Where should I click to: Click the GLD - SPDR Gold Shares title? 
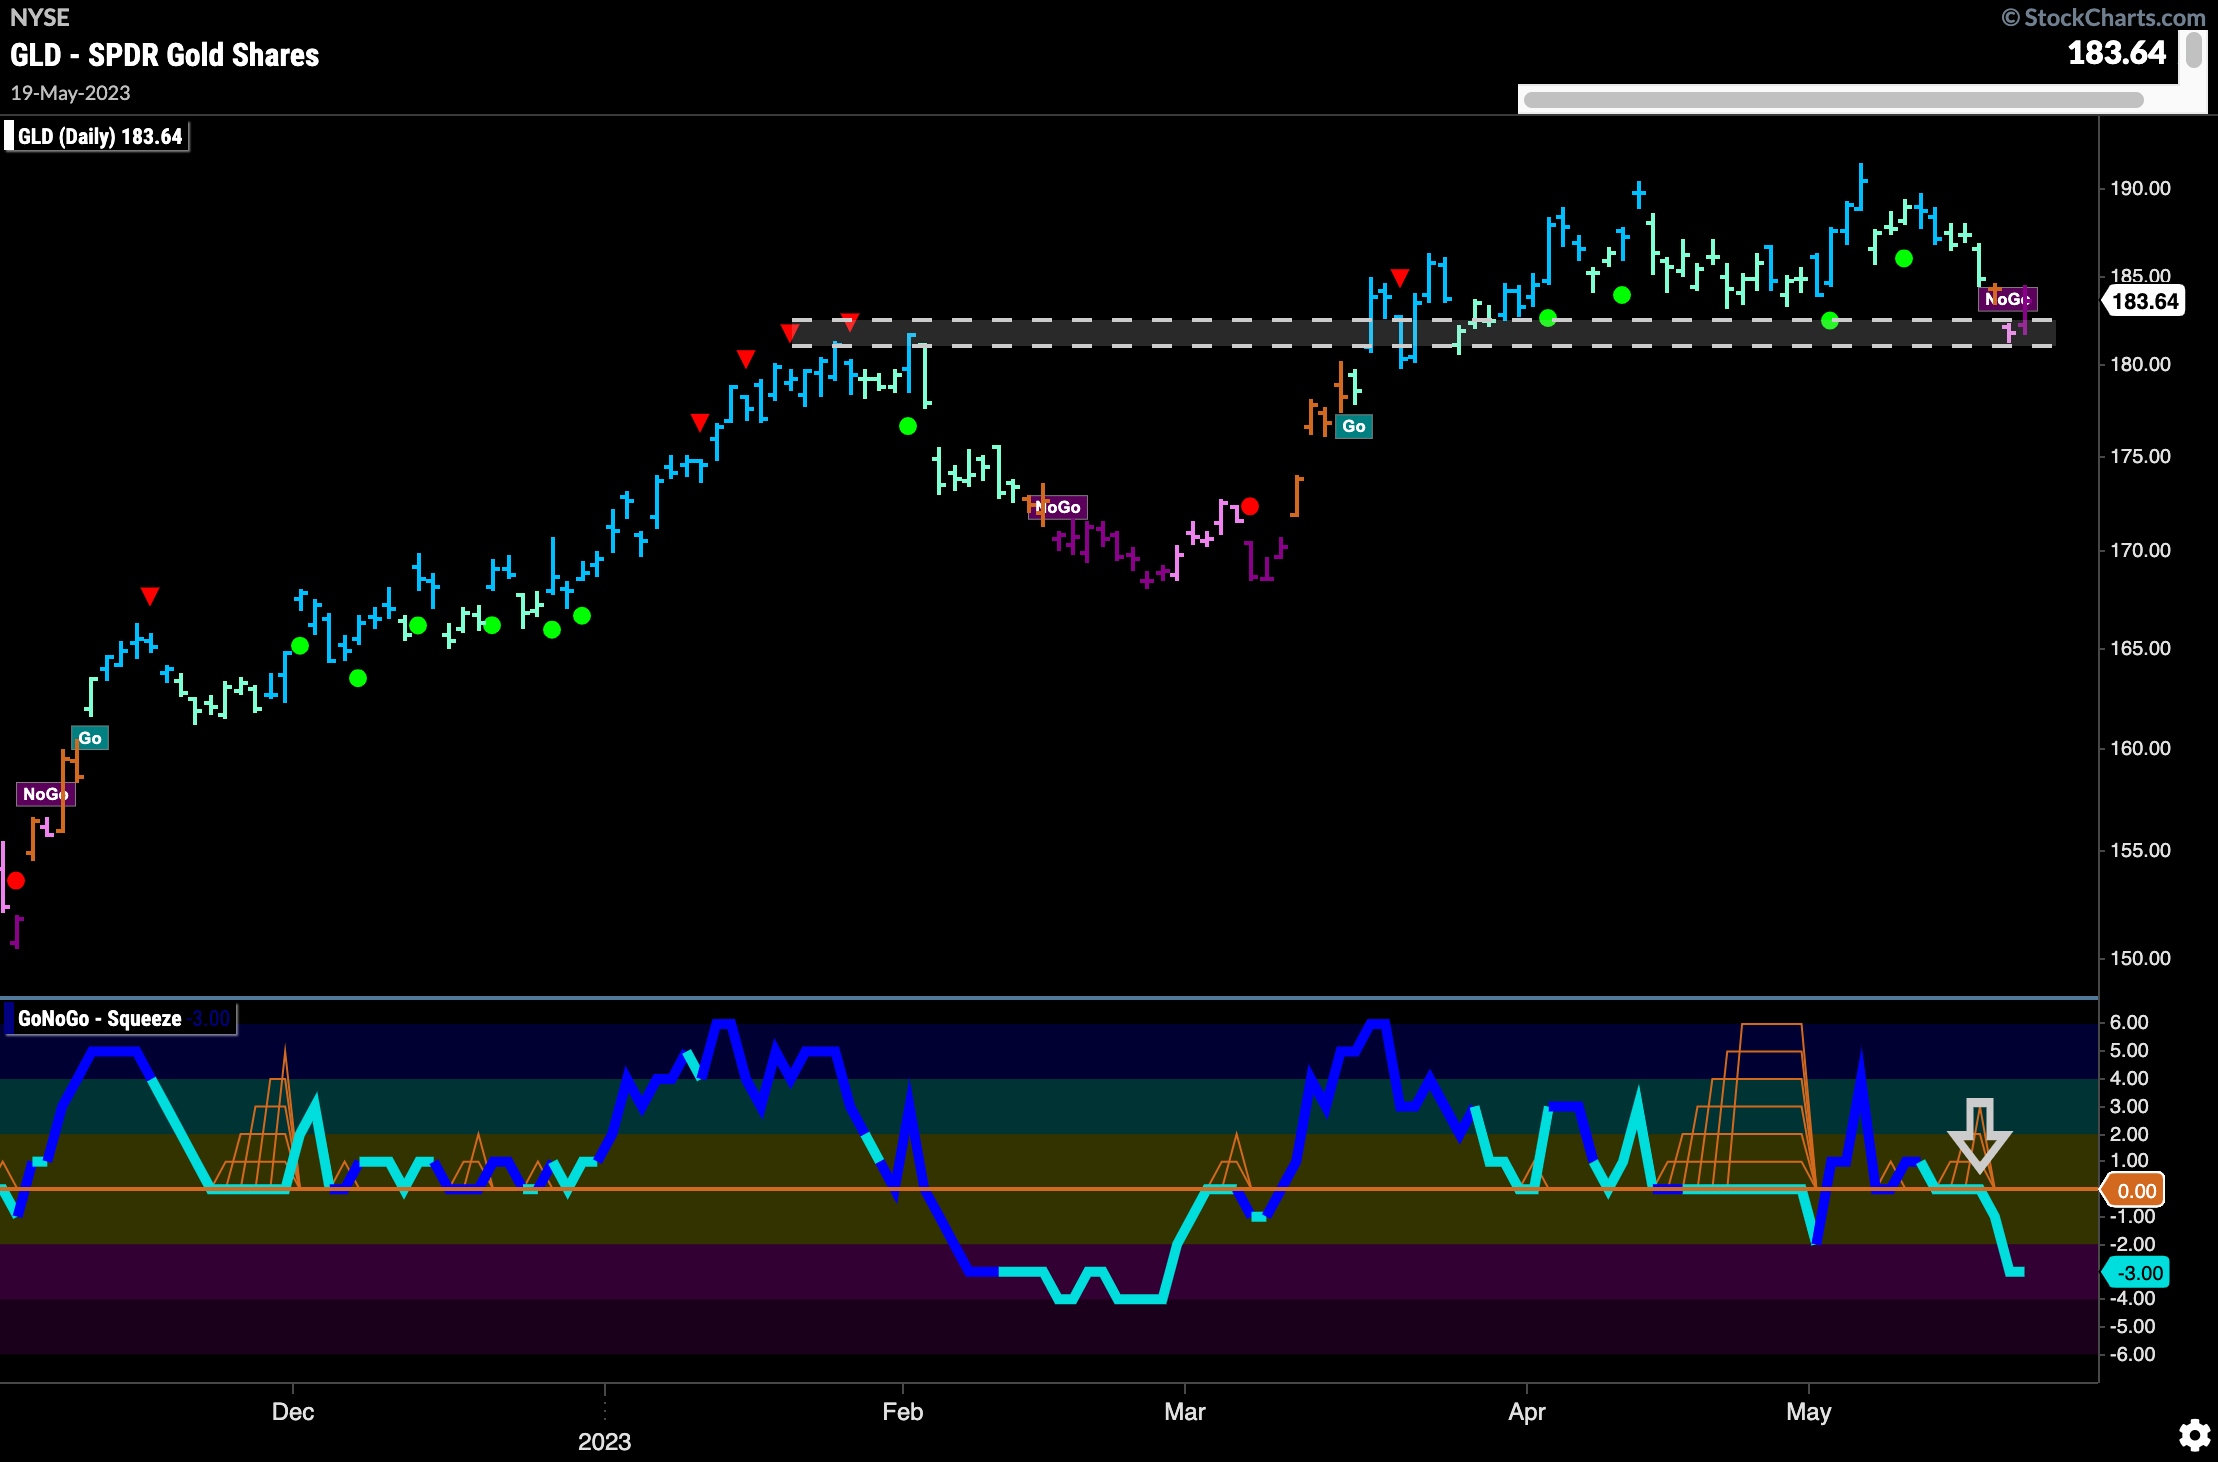tap(165, 55)
